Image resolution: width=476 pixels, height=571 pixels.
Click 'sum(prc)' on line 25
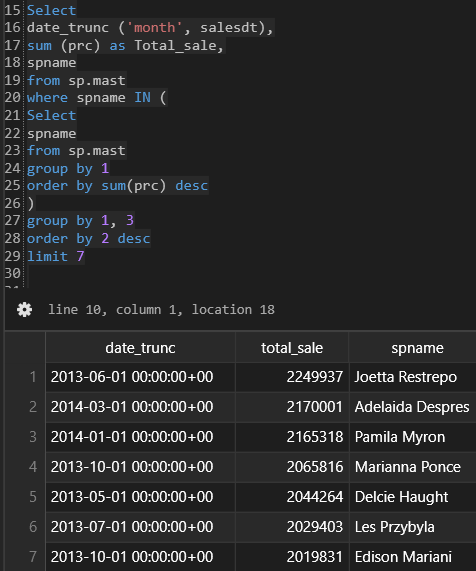pos(134,186)
